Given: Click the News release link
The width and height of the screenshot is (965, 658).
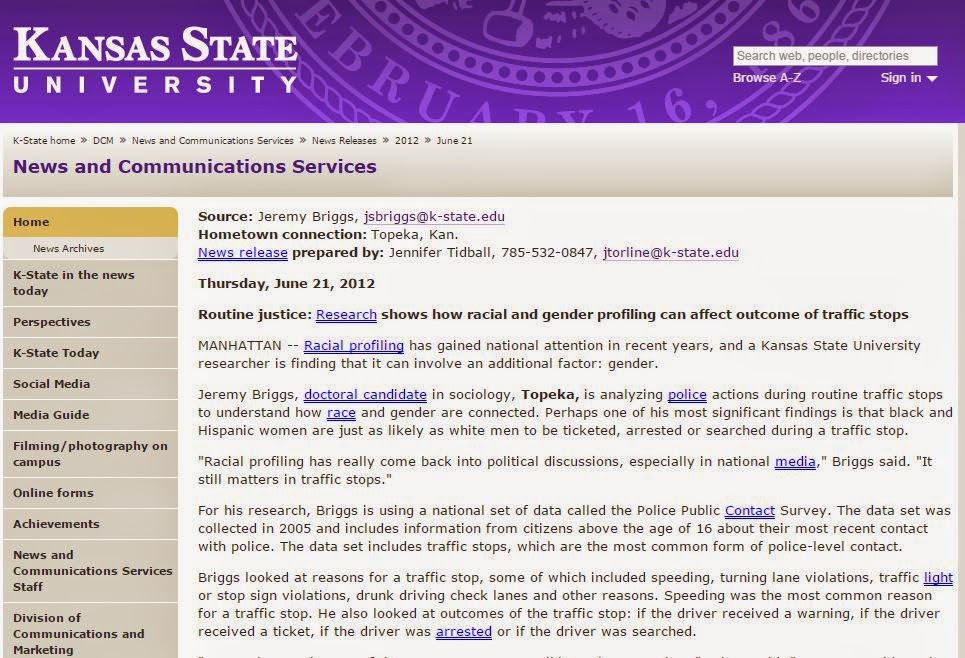Looking at the screenshot, I should point(242,252).
